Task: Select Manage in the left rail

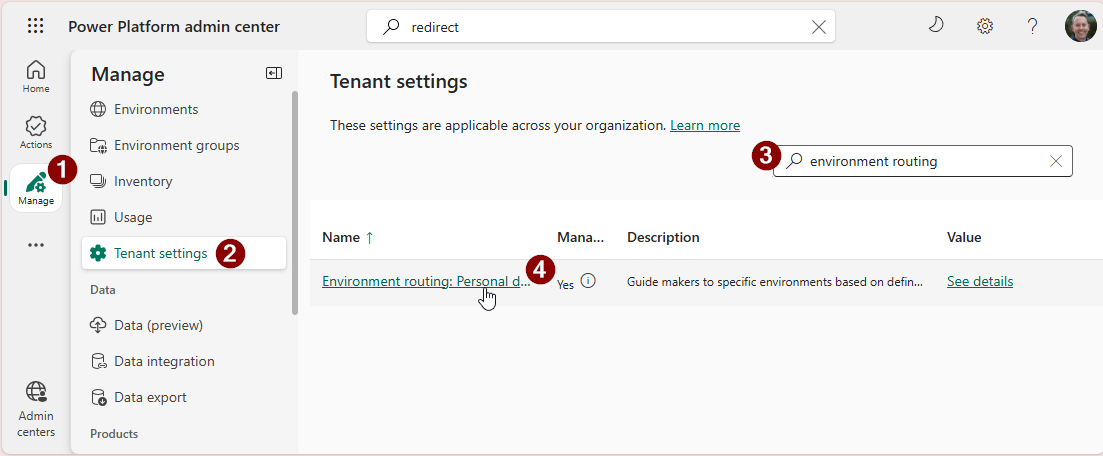Action: pyautogui.click(x=36, y=188)
